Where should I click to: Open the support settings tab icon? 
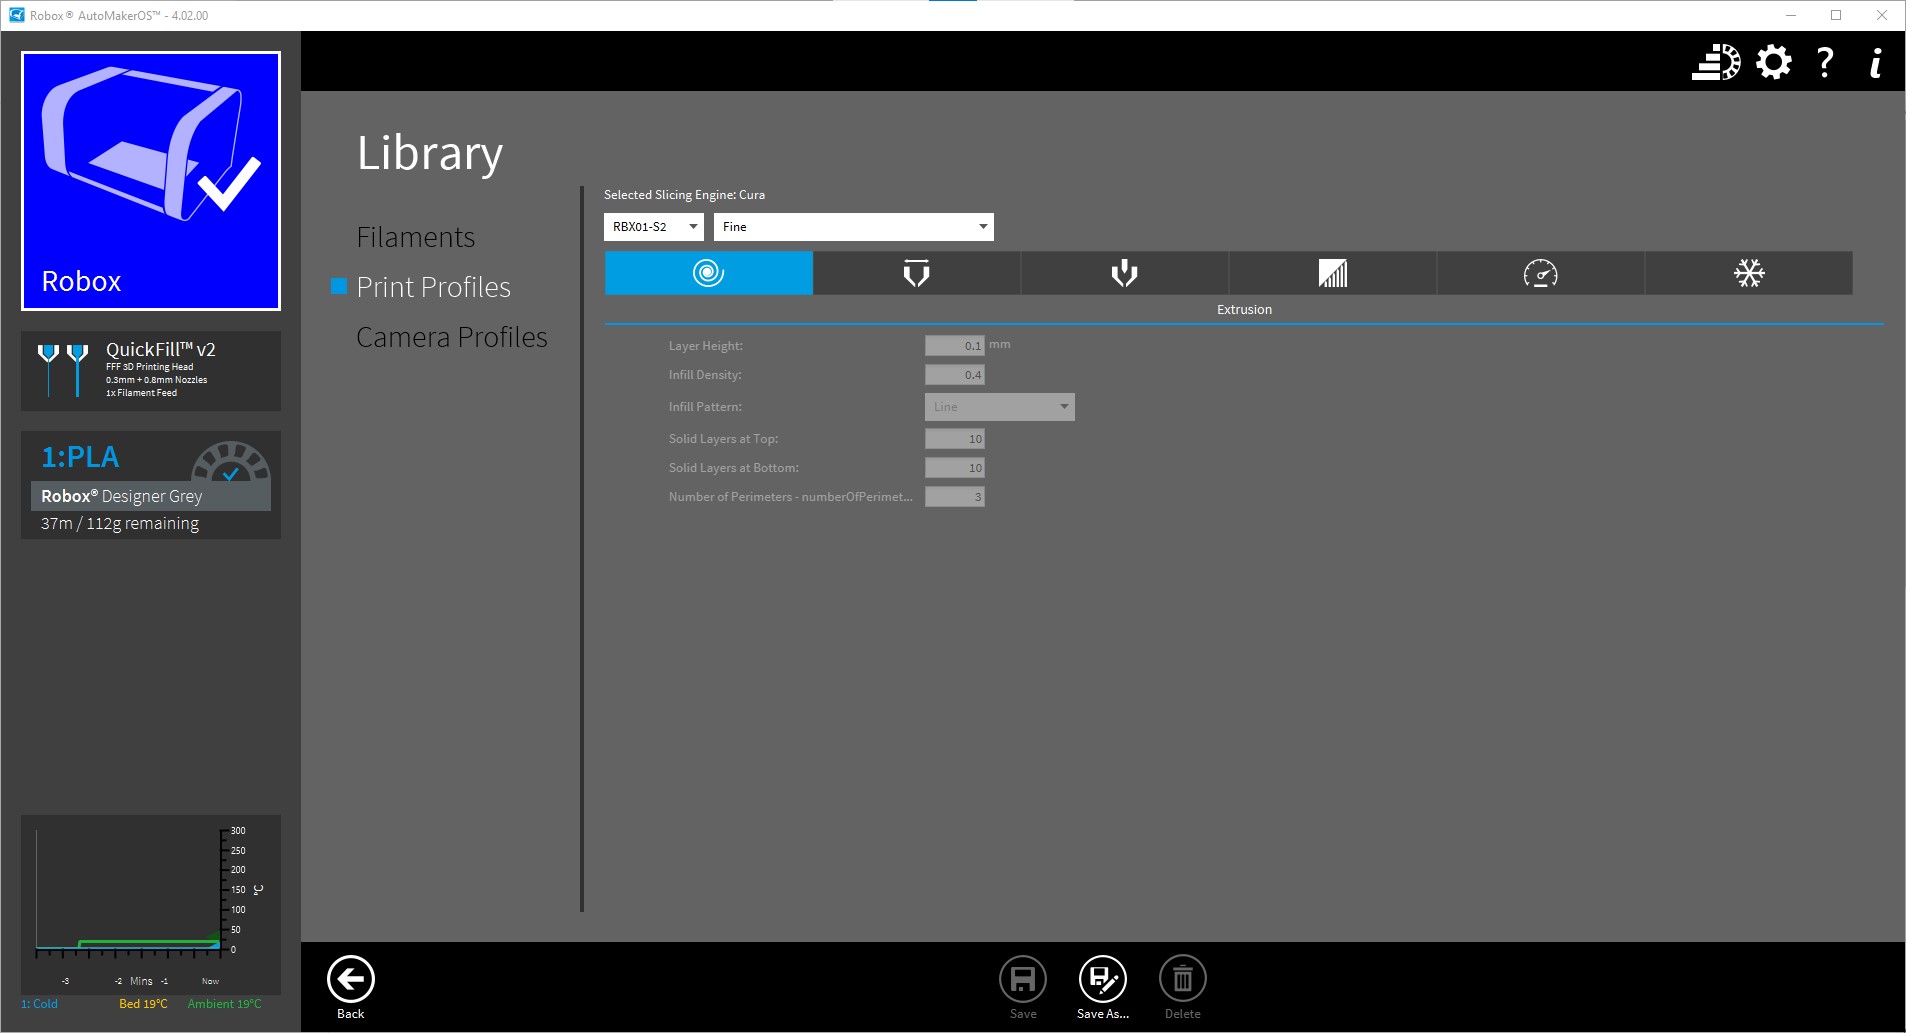click(1124, 273)
